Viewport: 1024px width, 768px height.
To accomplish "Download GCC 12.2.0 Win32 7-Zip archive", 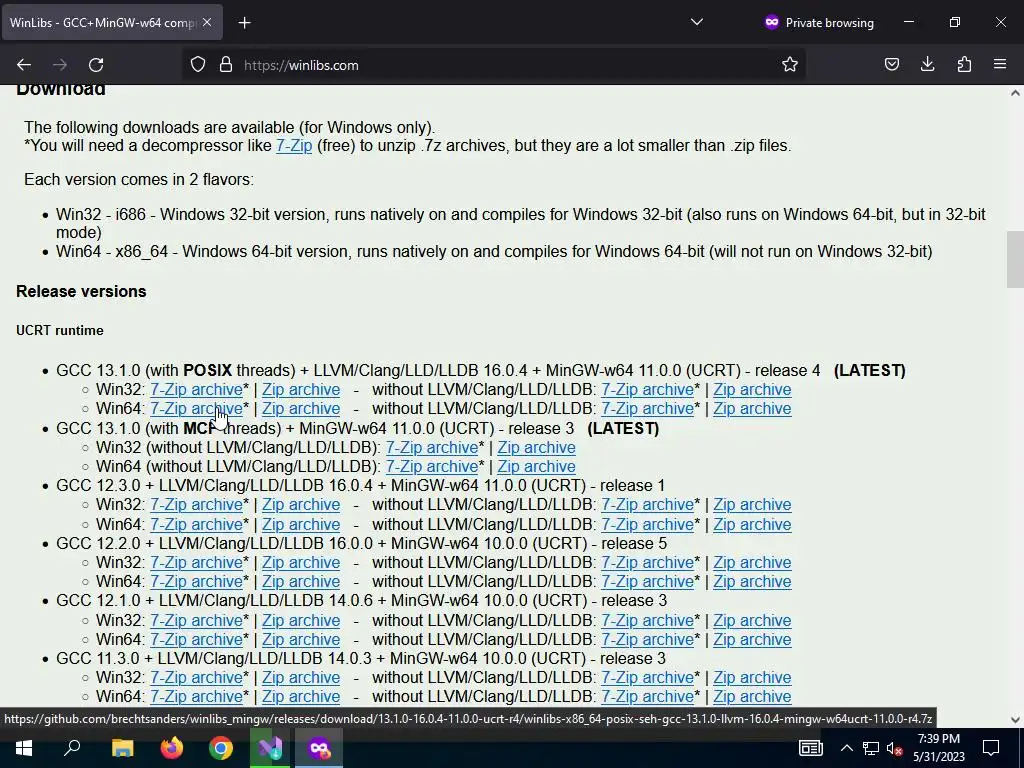I will (197, 562).
